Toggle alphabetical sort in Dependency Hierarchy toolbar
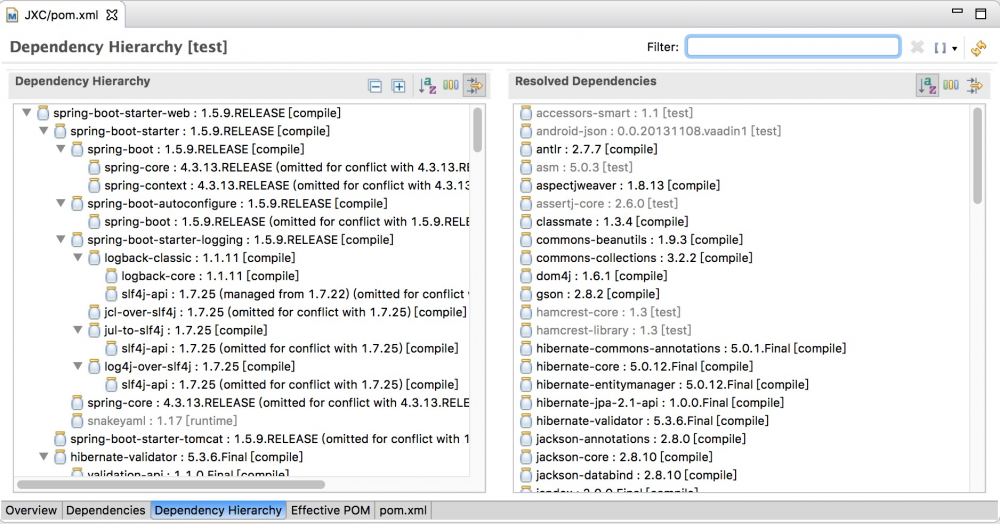The image size is (1000, 524). (427, 86)
